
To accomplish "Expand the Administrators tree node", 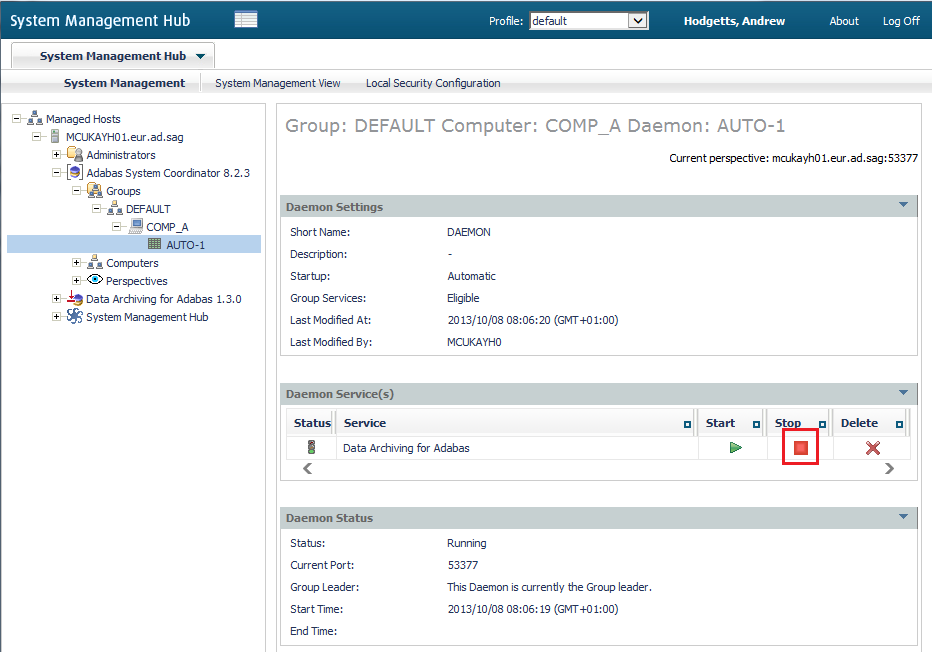I will 57,155.
